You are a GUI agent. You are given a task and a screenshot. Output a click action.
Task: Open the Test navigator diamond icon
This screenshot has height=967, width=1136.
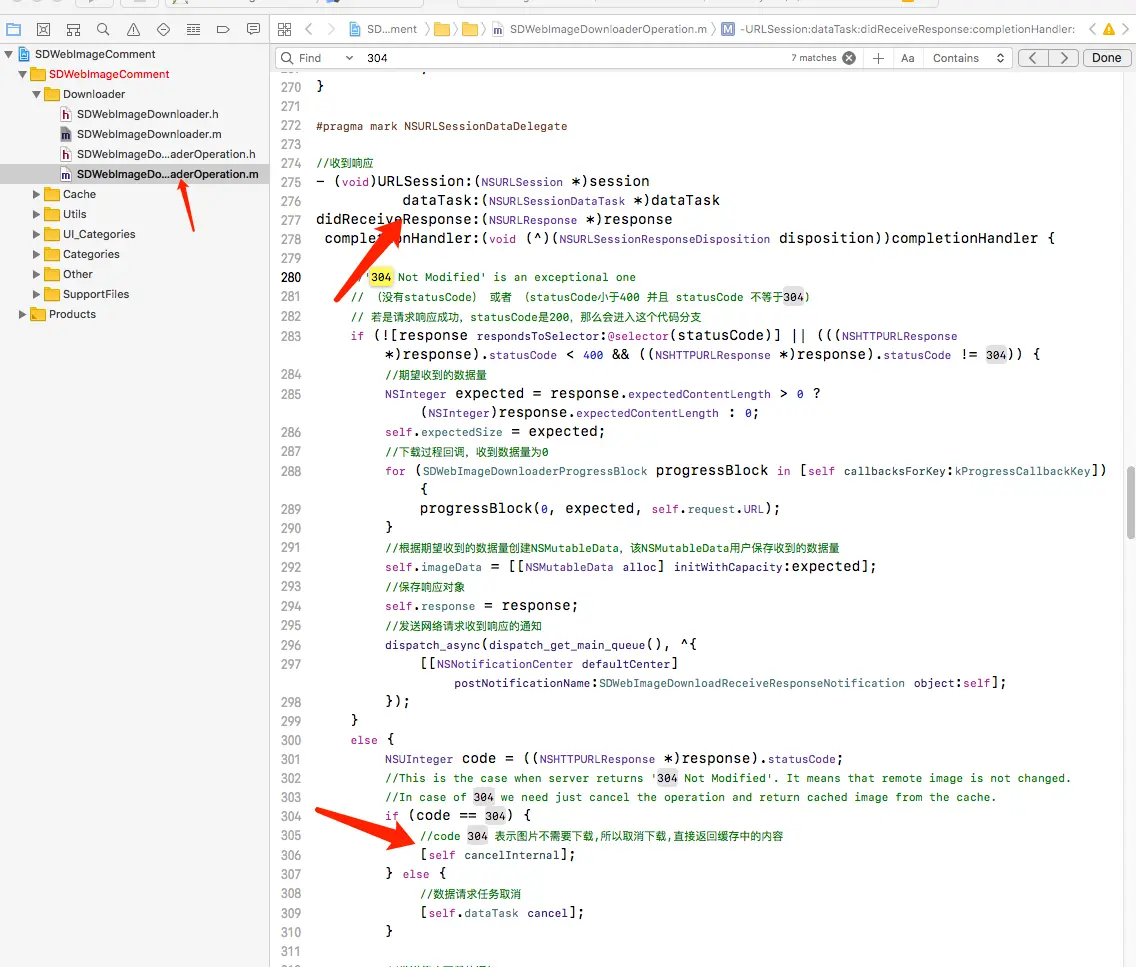tap(163, 30)
